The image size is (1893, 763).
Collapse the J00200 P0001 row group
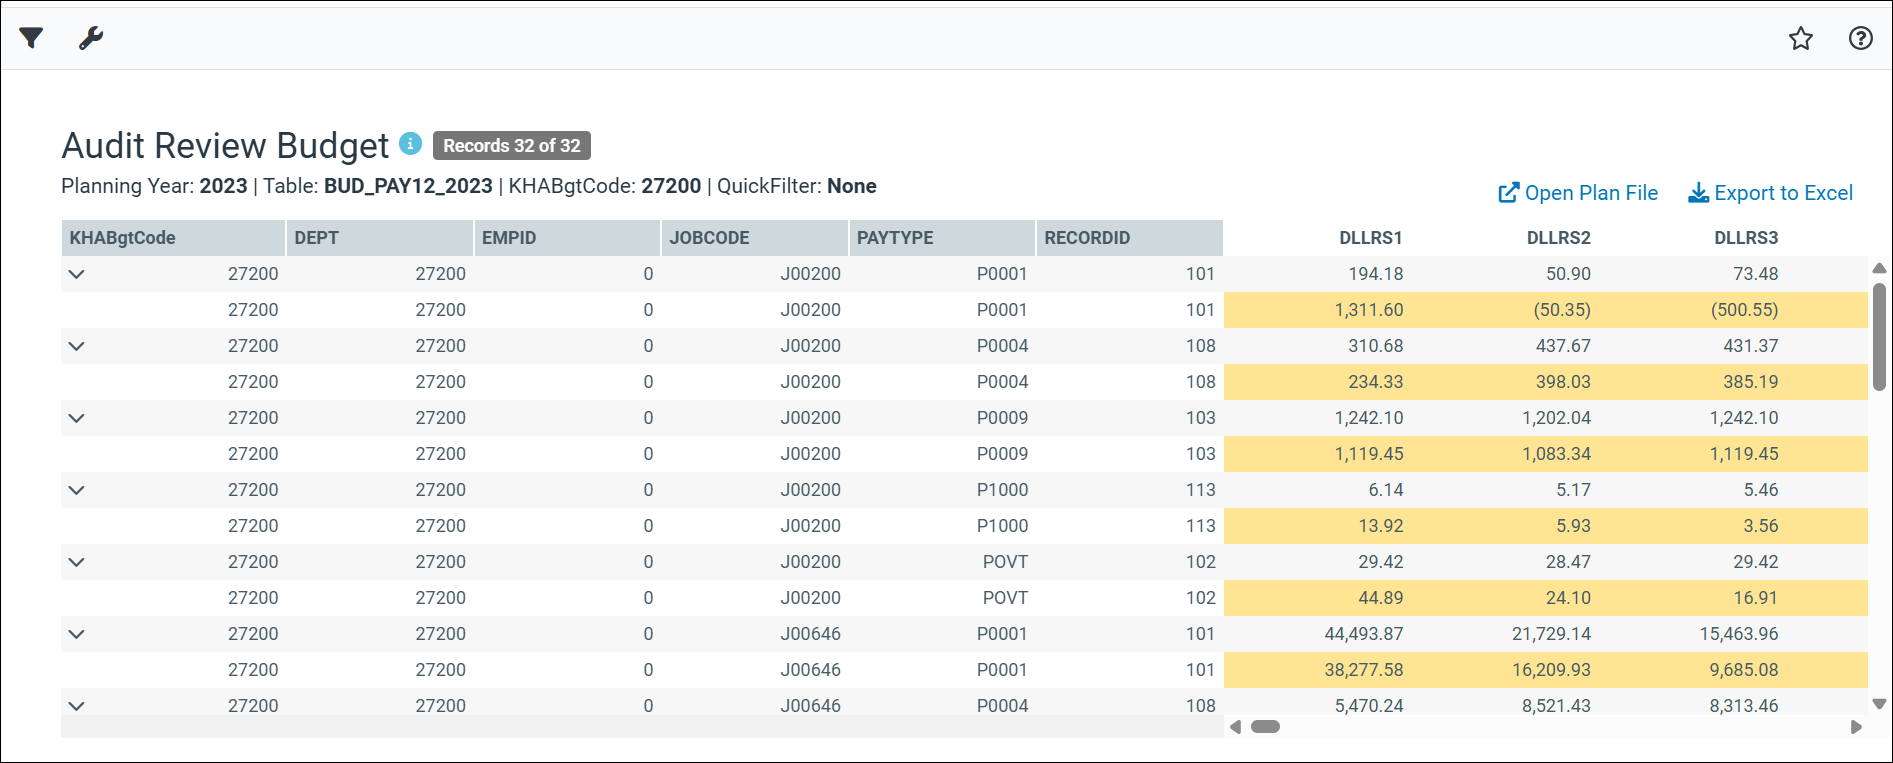point(77,274)
